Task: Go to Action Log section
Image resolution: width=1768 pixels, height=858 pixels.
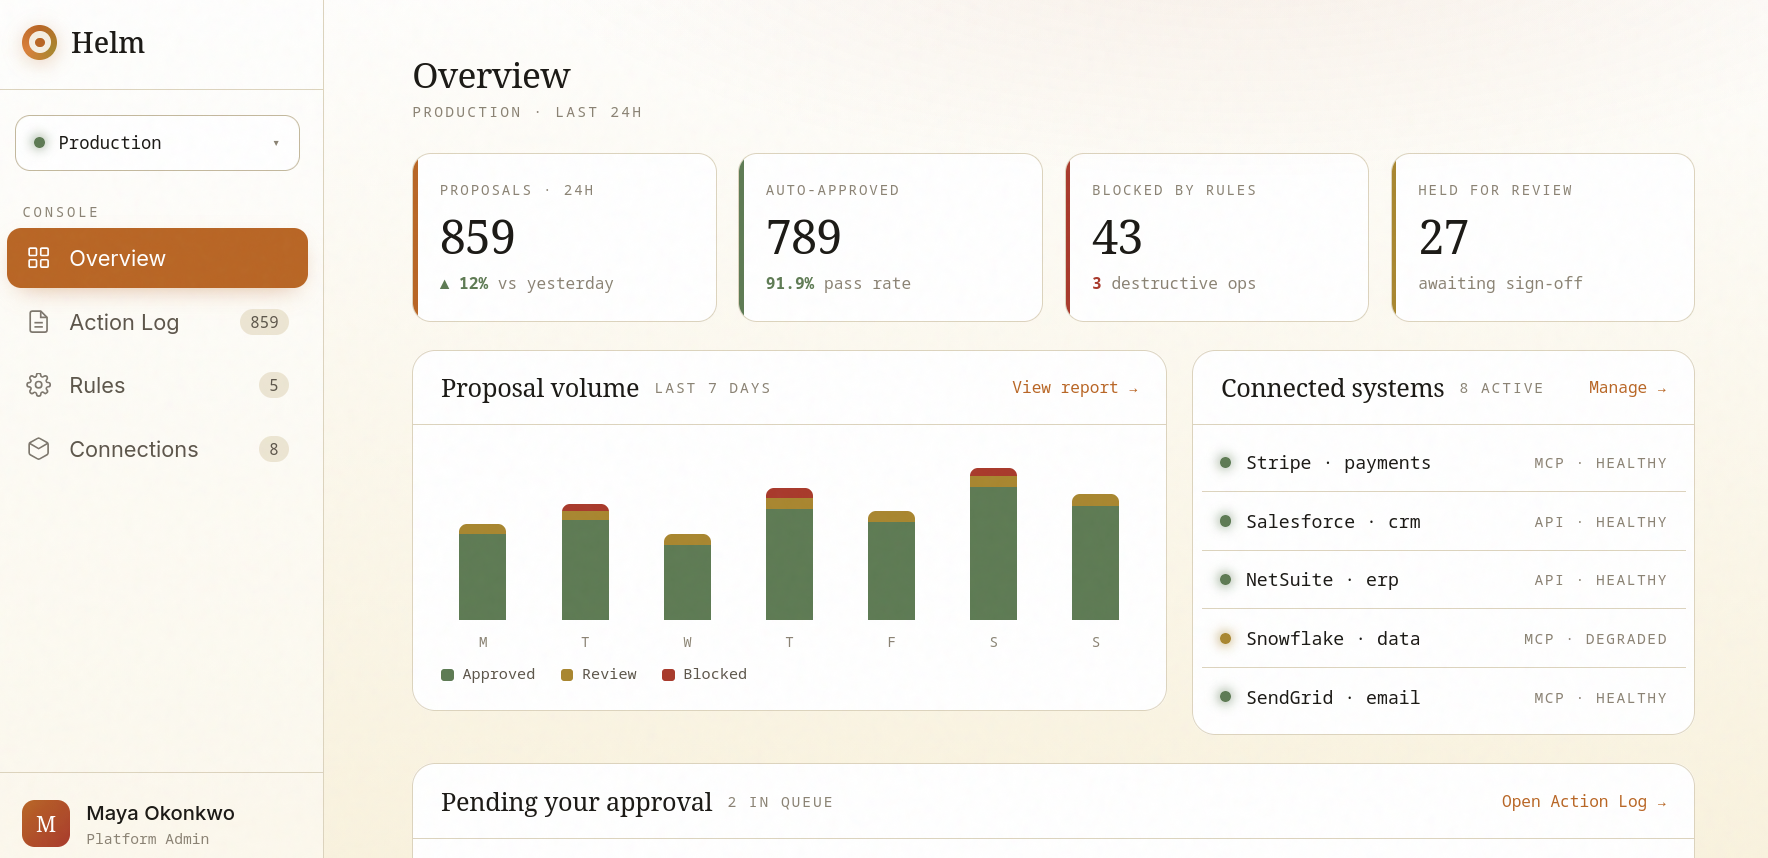Action: 157,322
